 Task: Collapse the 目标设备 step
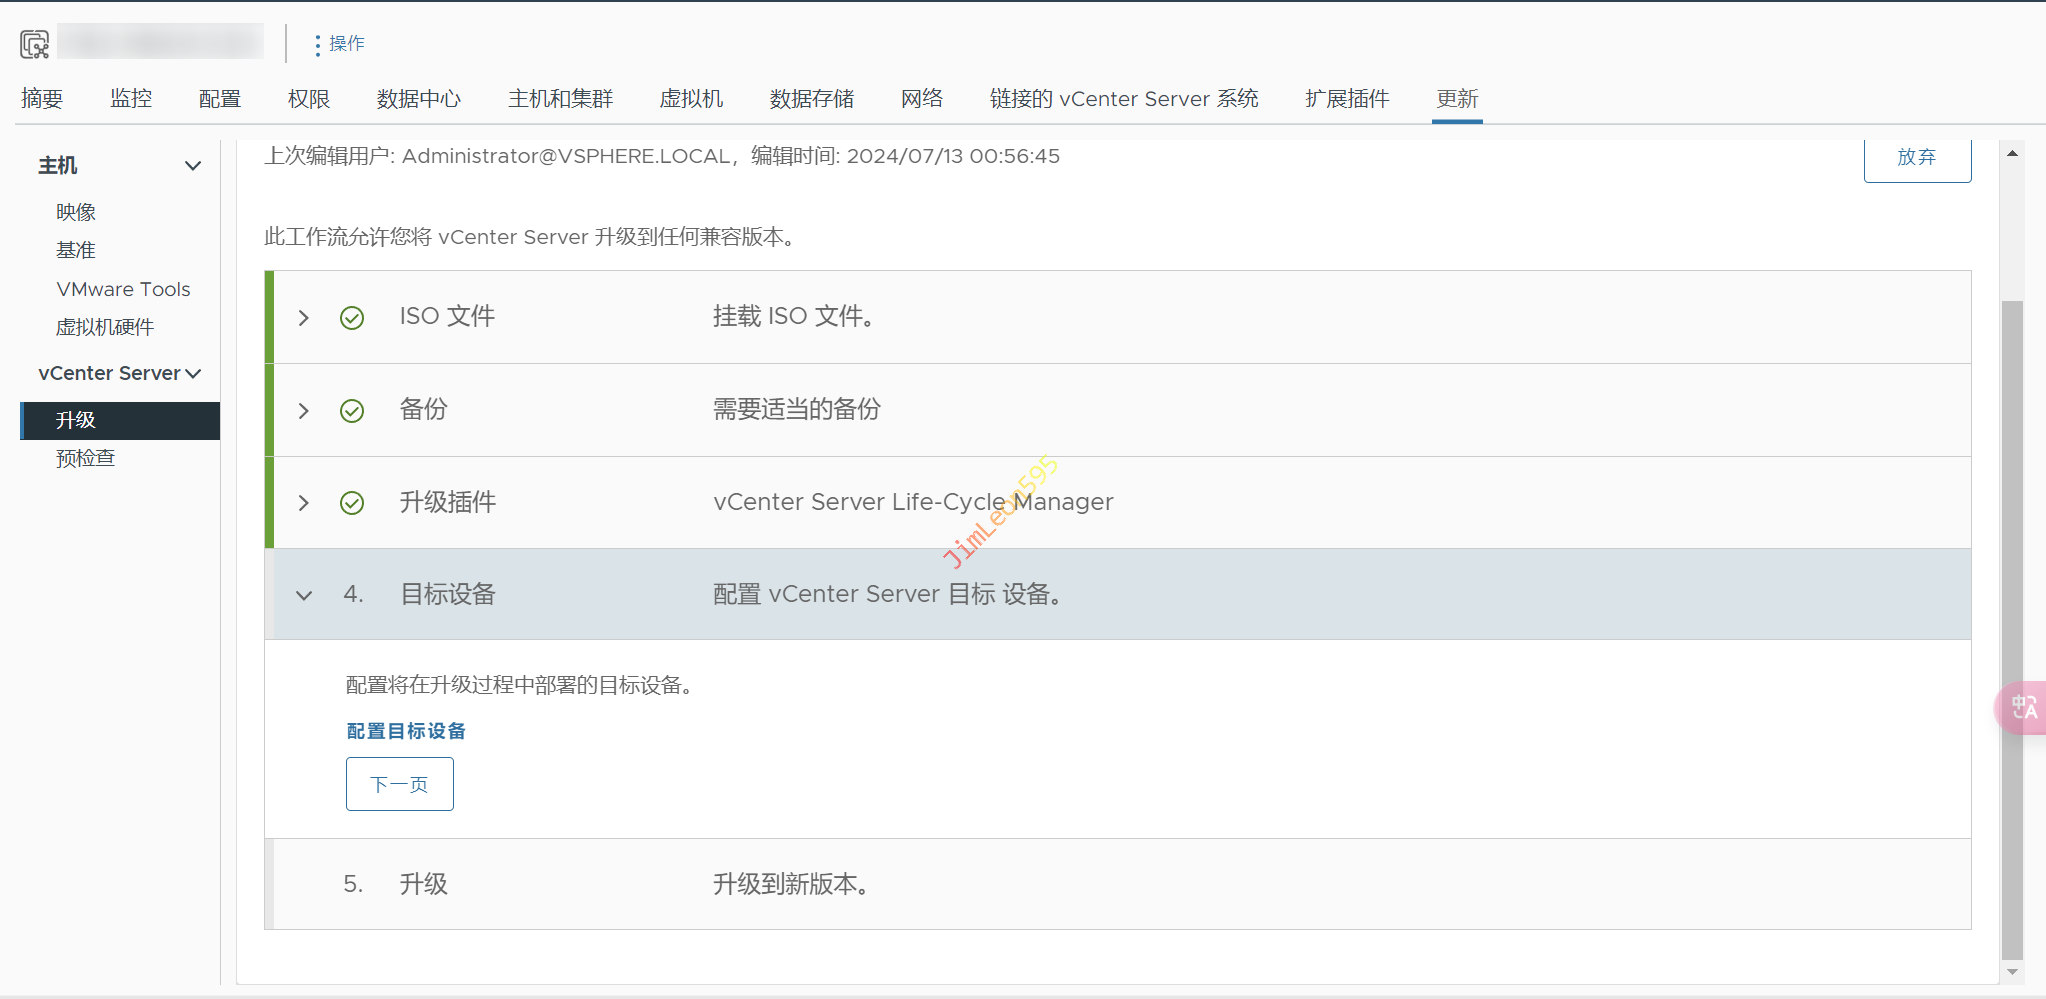(x=304, y=596)
